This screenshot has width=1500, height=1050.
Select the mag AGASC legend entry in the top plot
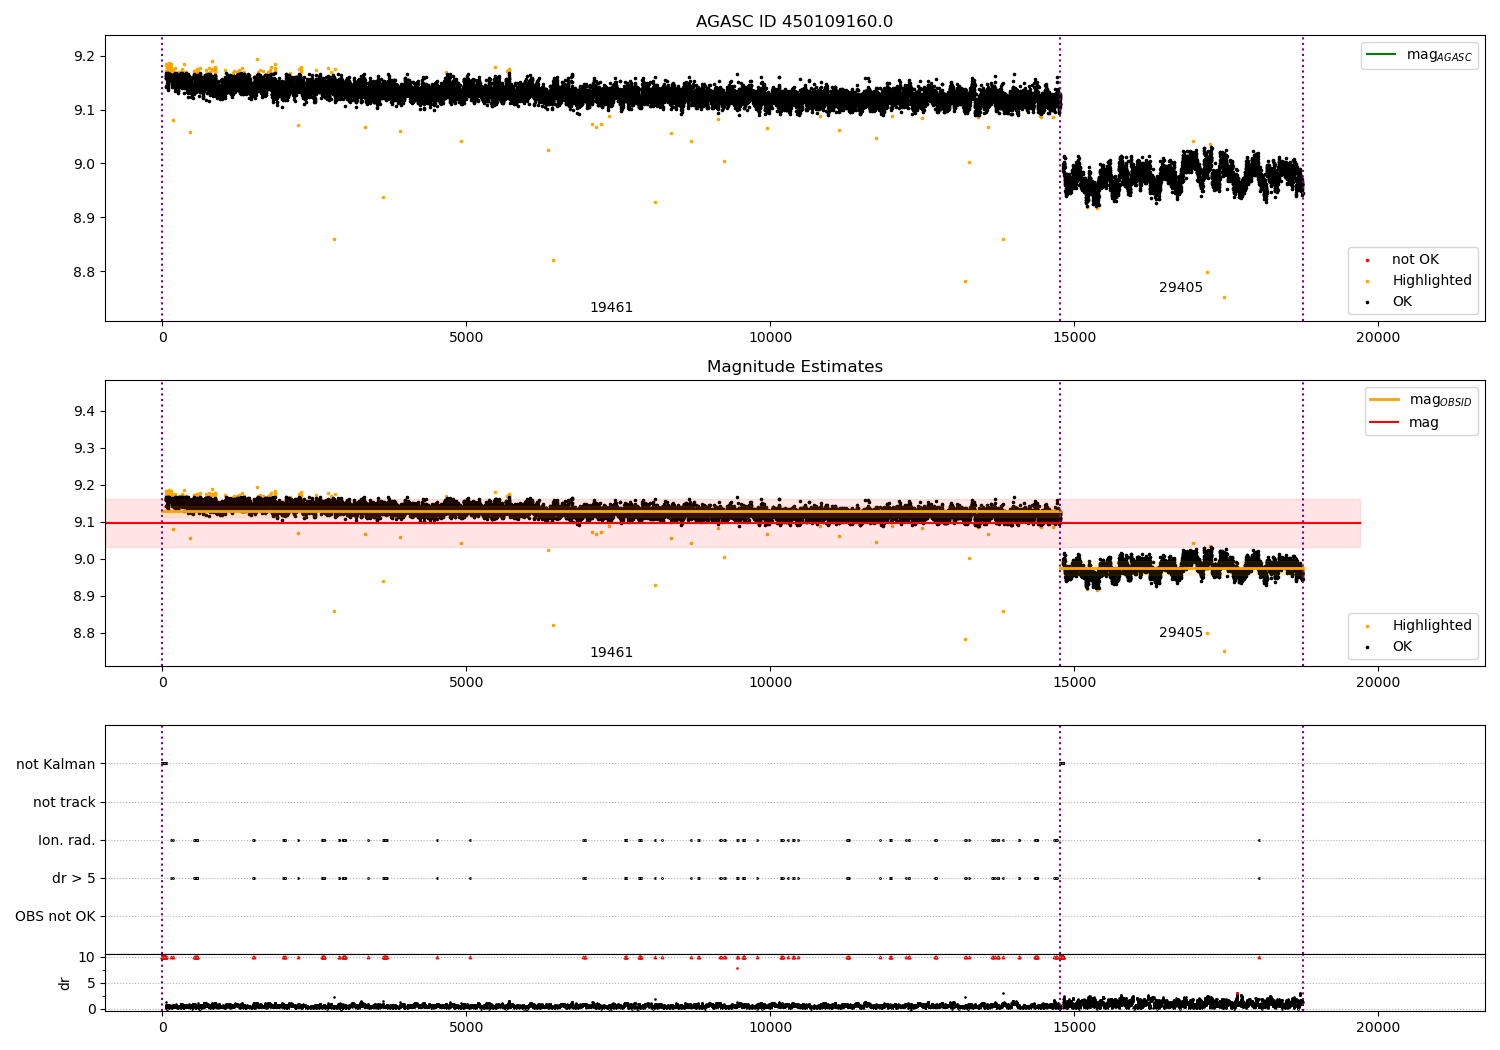coord(1419,55)
